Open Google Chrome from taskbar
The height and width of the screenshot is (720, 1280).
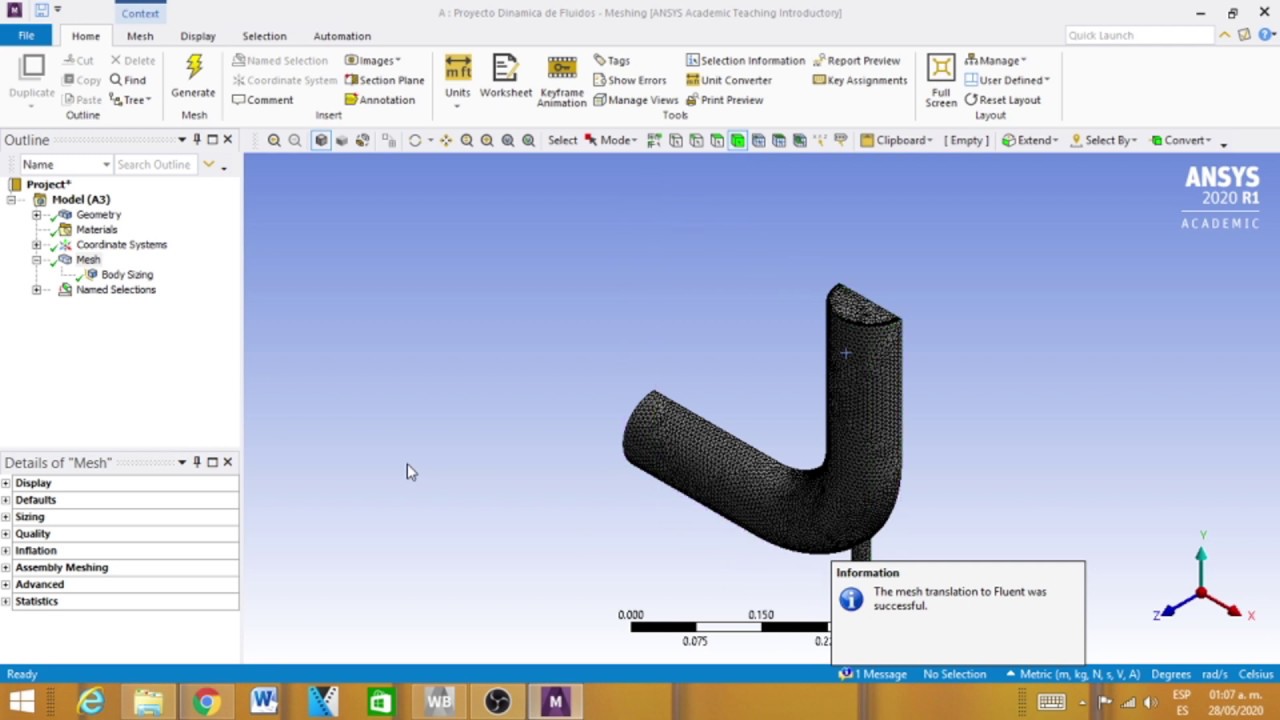point(207,701)
